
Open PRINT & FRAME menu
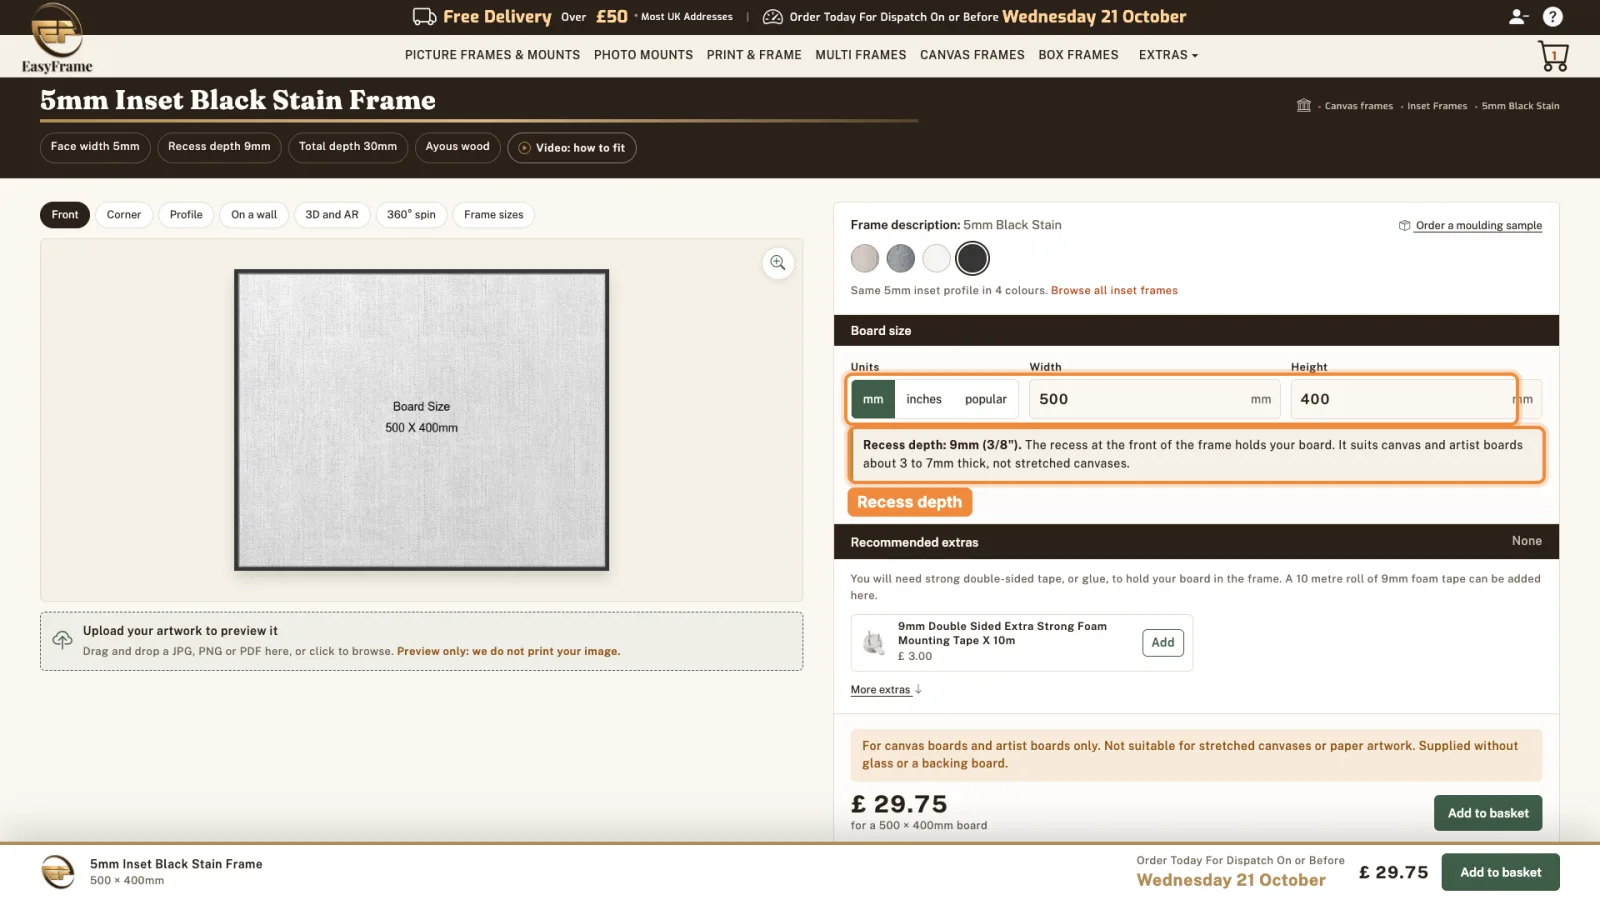point(754,55)
